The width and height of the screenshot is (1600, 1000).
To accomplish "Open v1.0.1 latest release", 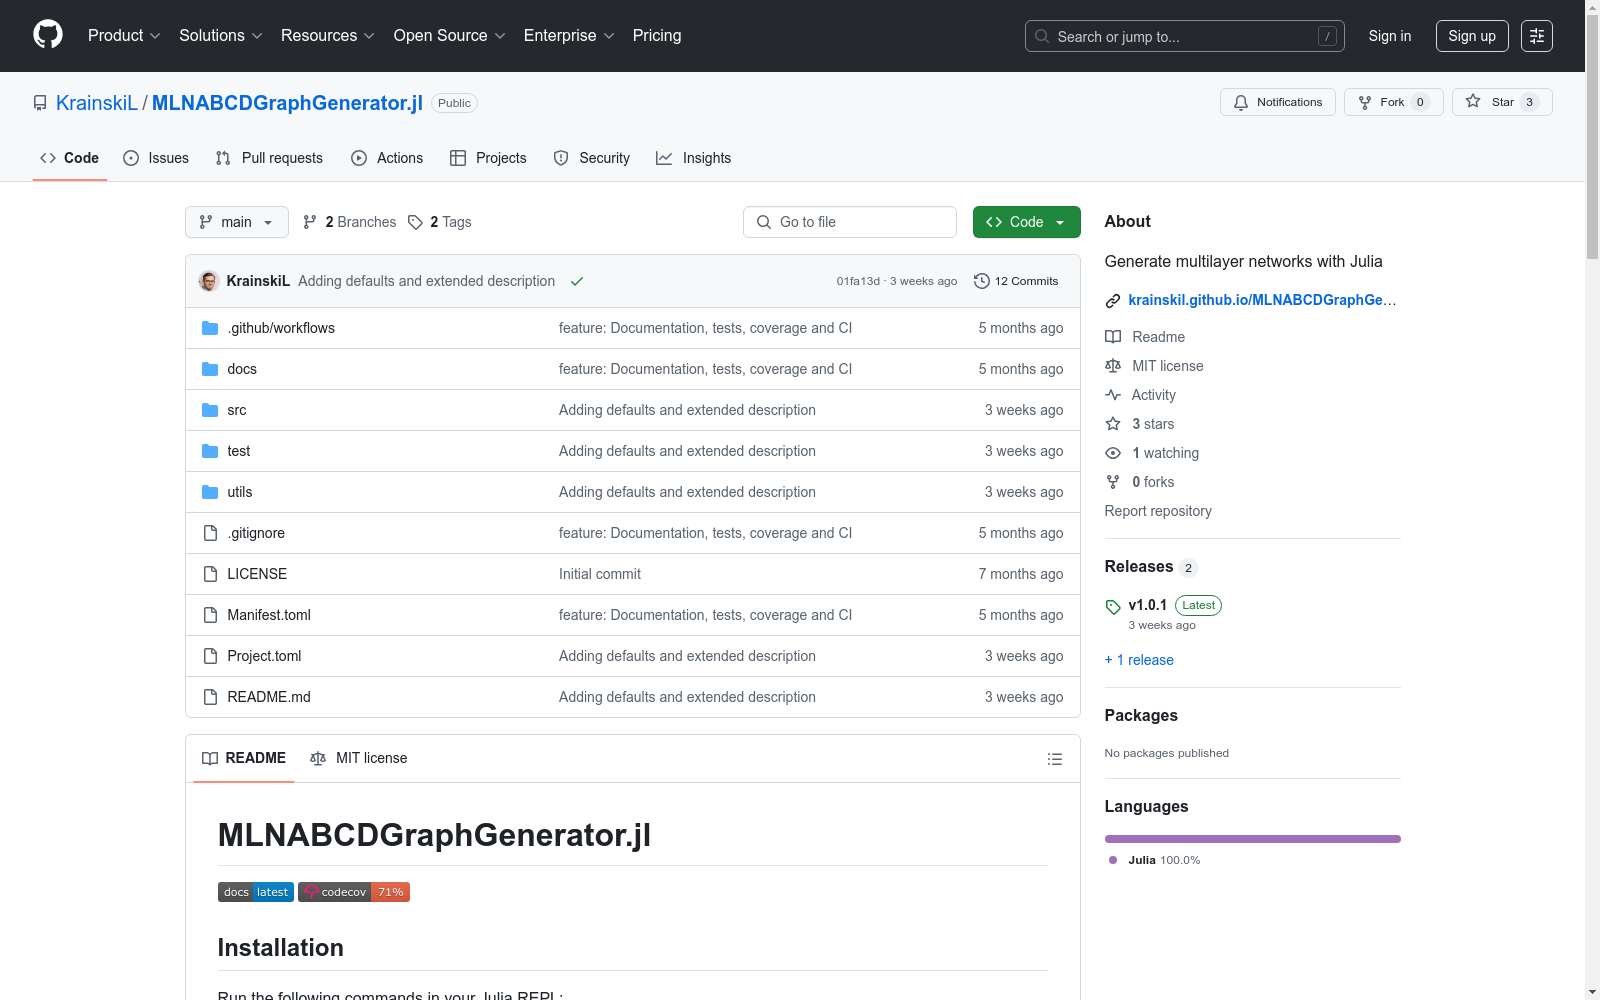I will tap(1148, 605).
